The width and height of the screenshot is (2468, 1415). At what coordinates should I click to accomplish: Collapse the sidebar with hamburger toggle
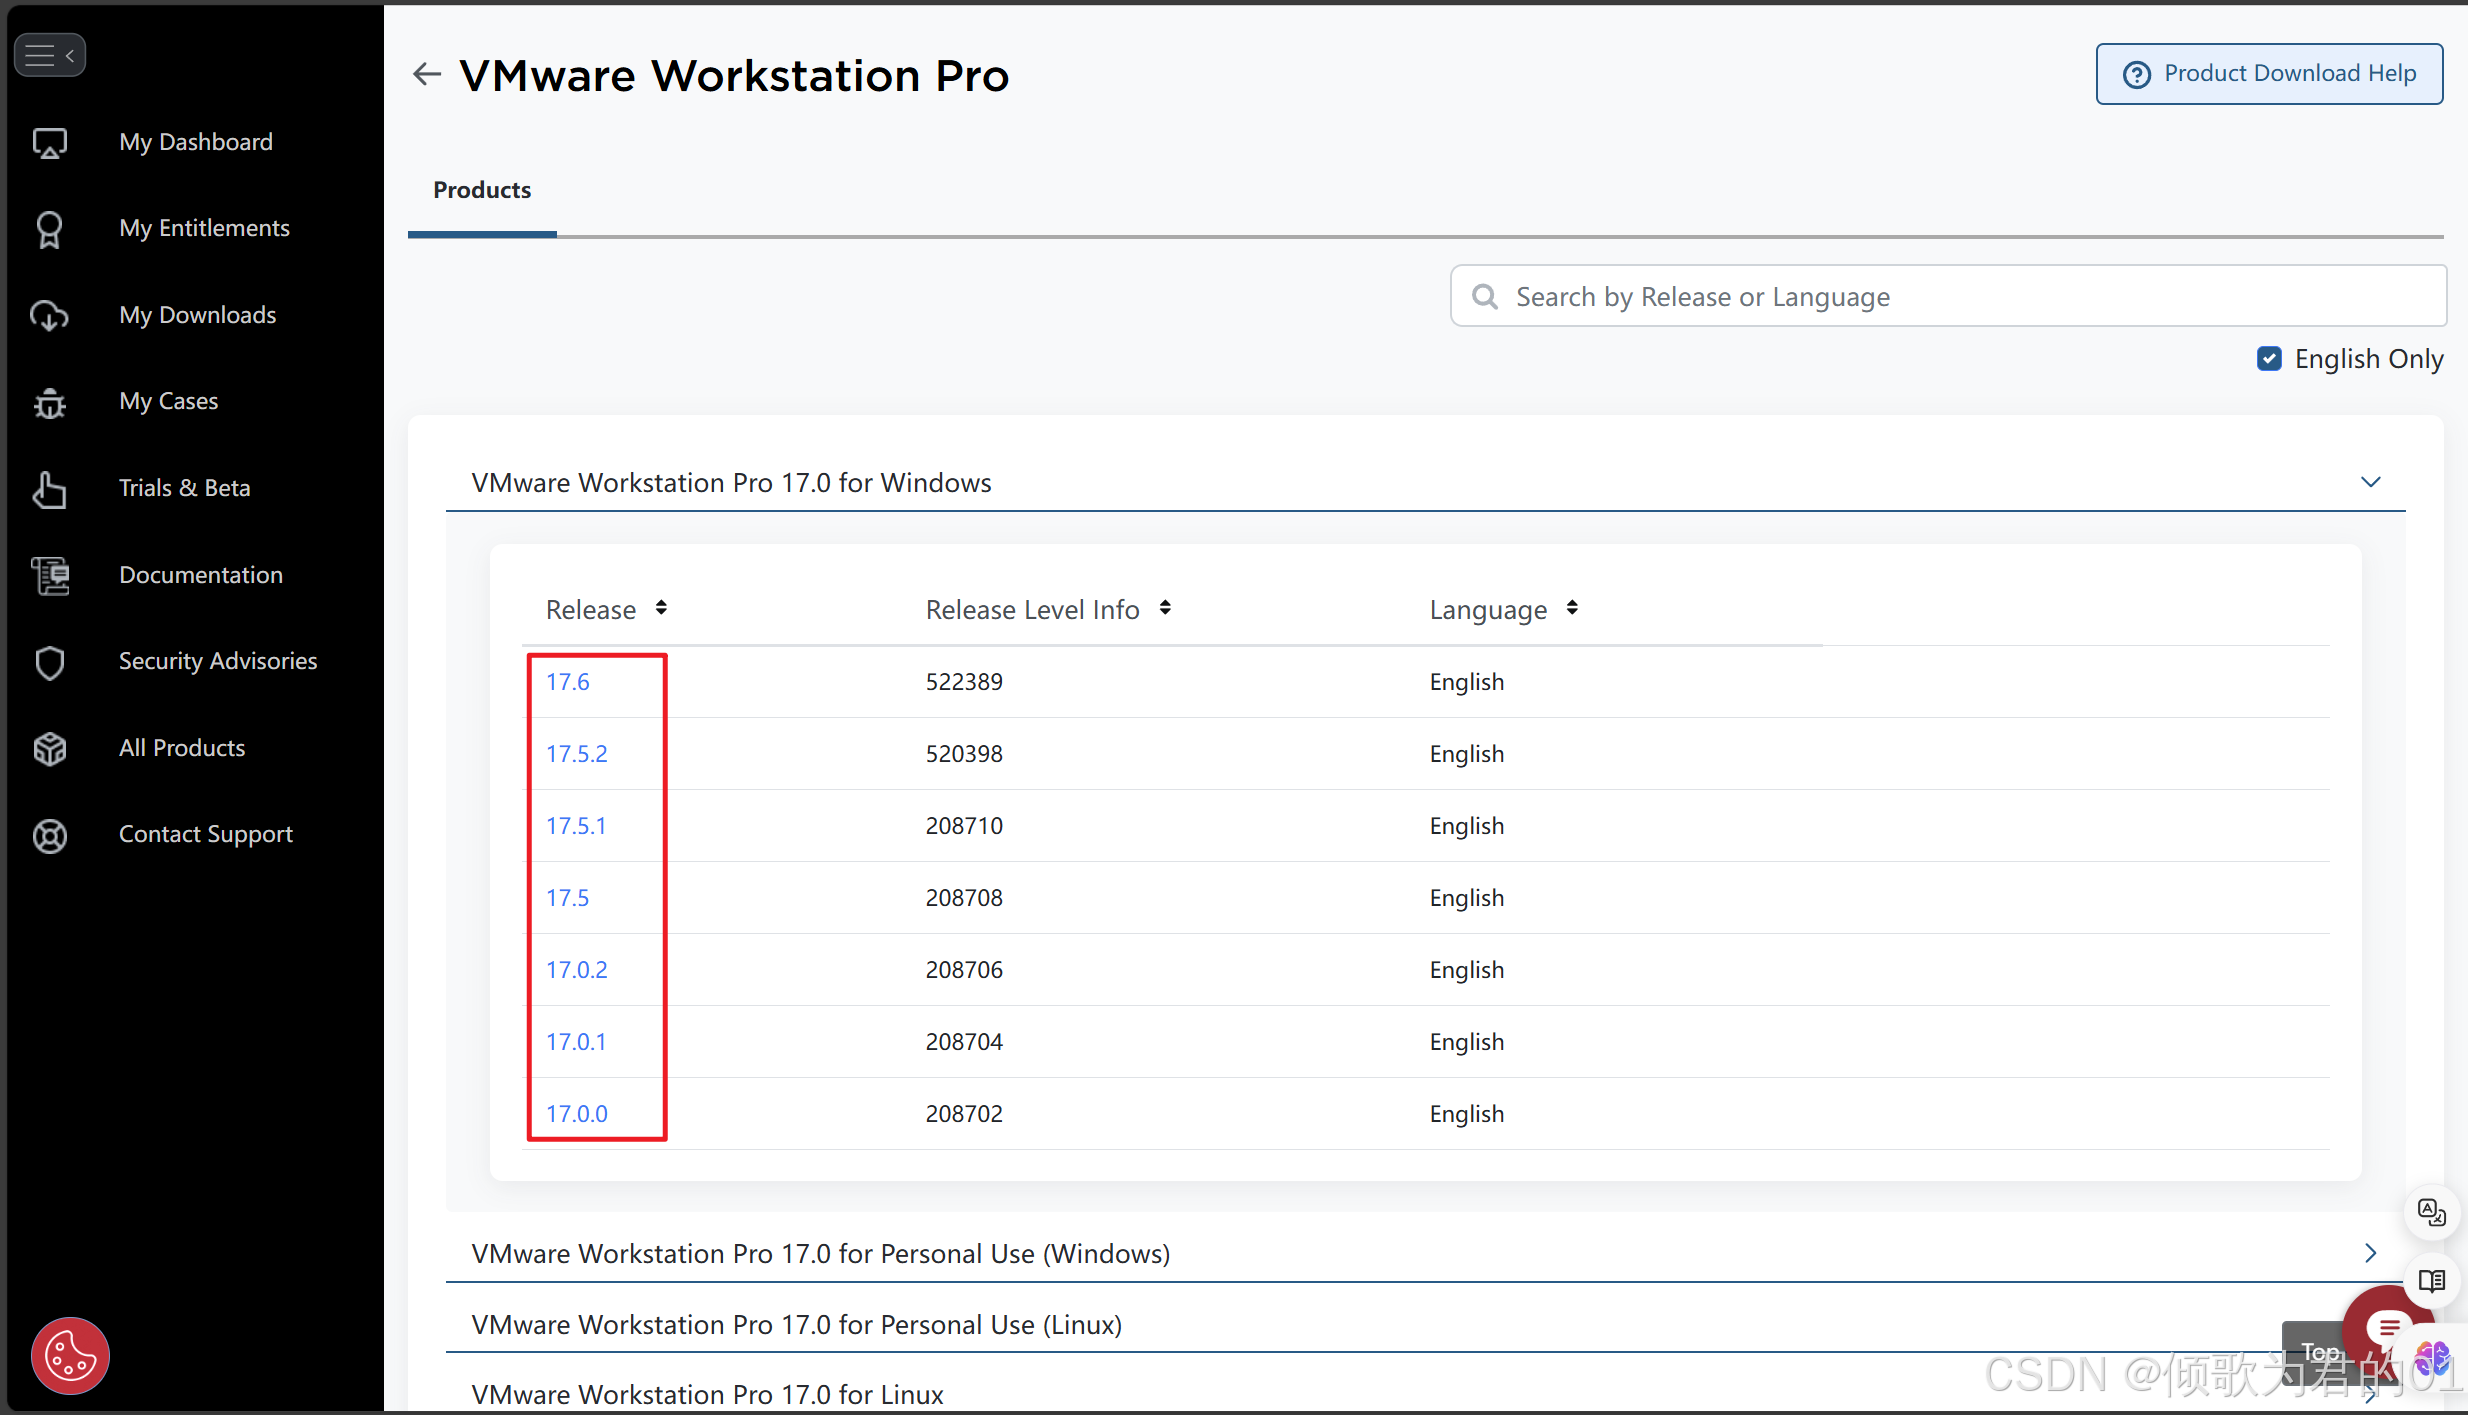coord(50,55)
